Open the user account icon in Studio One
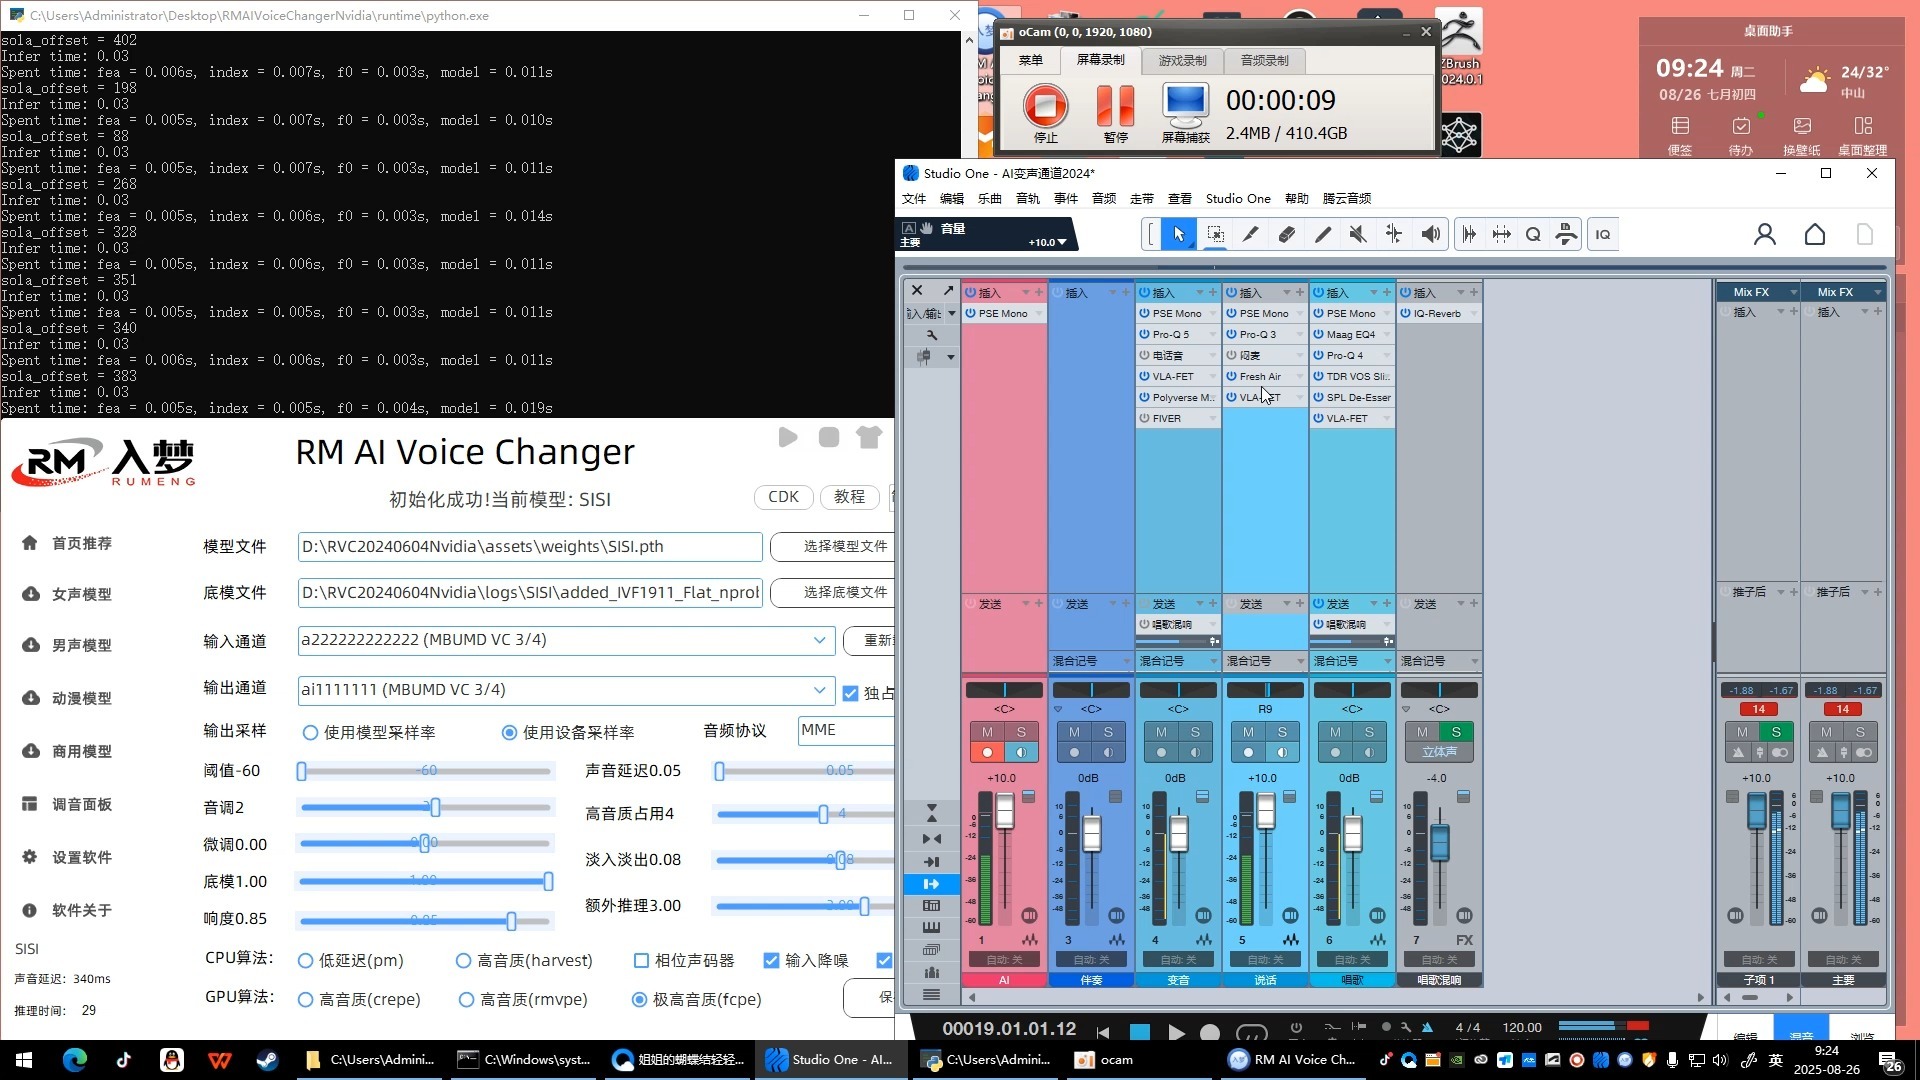Screen dimensions: 1920x1080 [1765, 234]
